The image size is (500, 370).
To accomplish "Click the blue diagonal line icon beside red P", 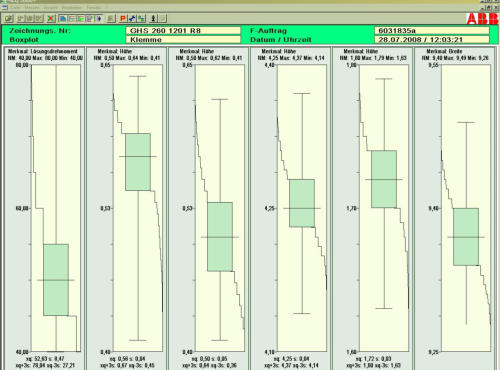I will (x=132, y=18).
